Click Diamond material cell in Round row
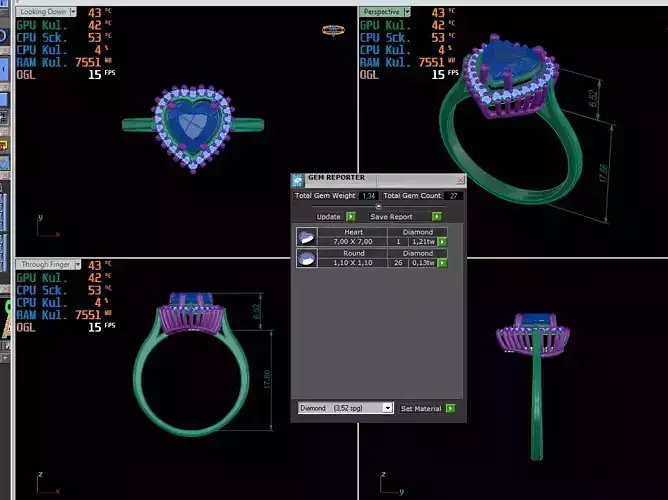Viewport: 668px width, 500px height. [x=418, y=253]
